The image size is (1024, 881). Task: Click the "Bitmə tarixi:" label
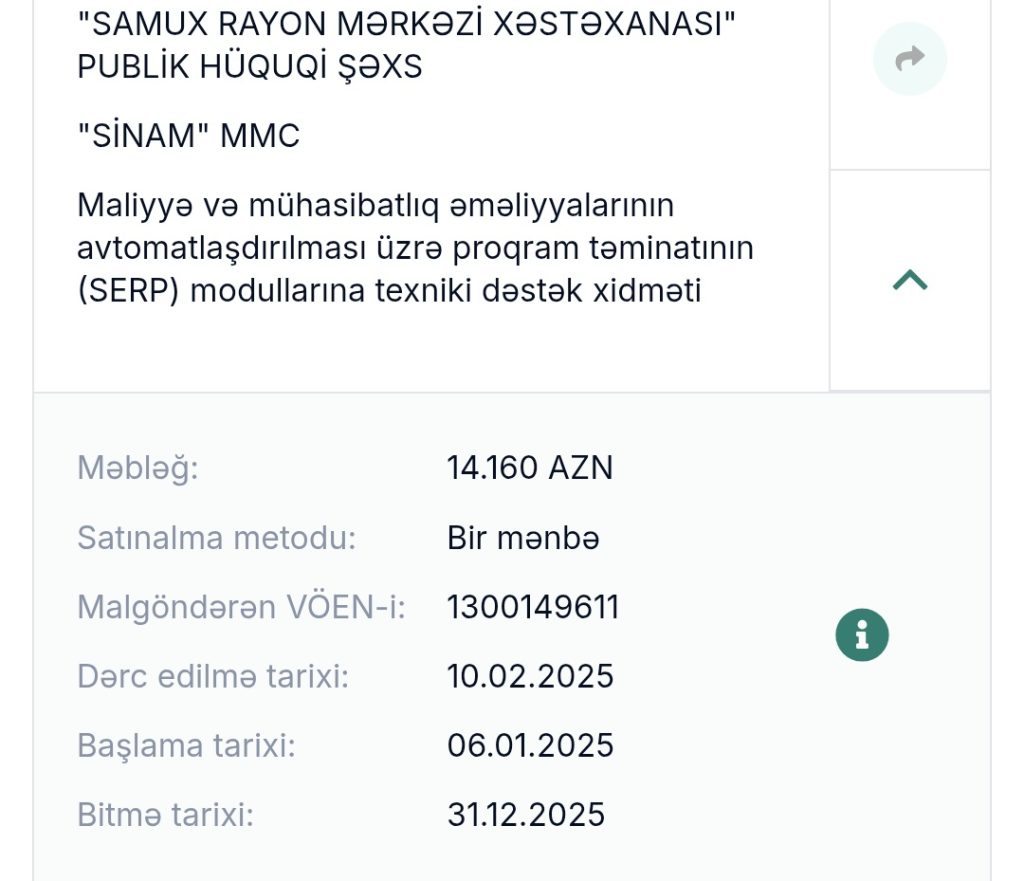pyautogui.click(x=165, y=815)
